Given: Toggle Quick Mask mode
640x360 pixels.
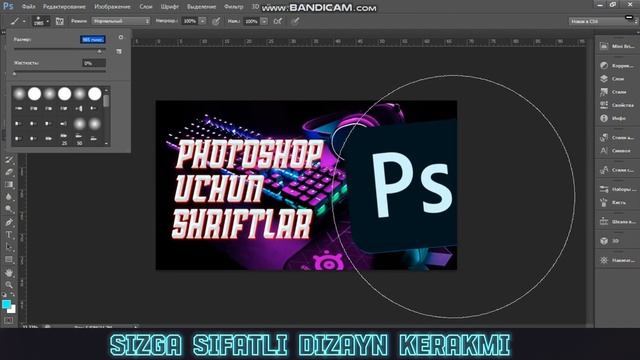Looking at the screenshot, I should (9, 320).
